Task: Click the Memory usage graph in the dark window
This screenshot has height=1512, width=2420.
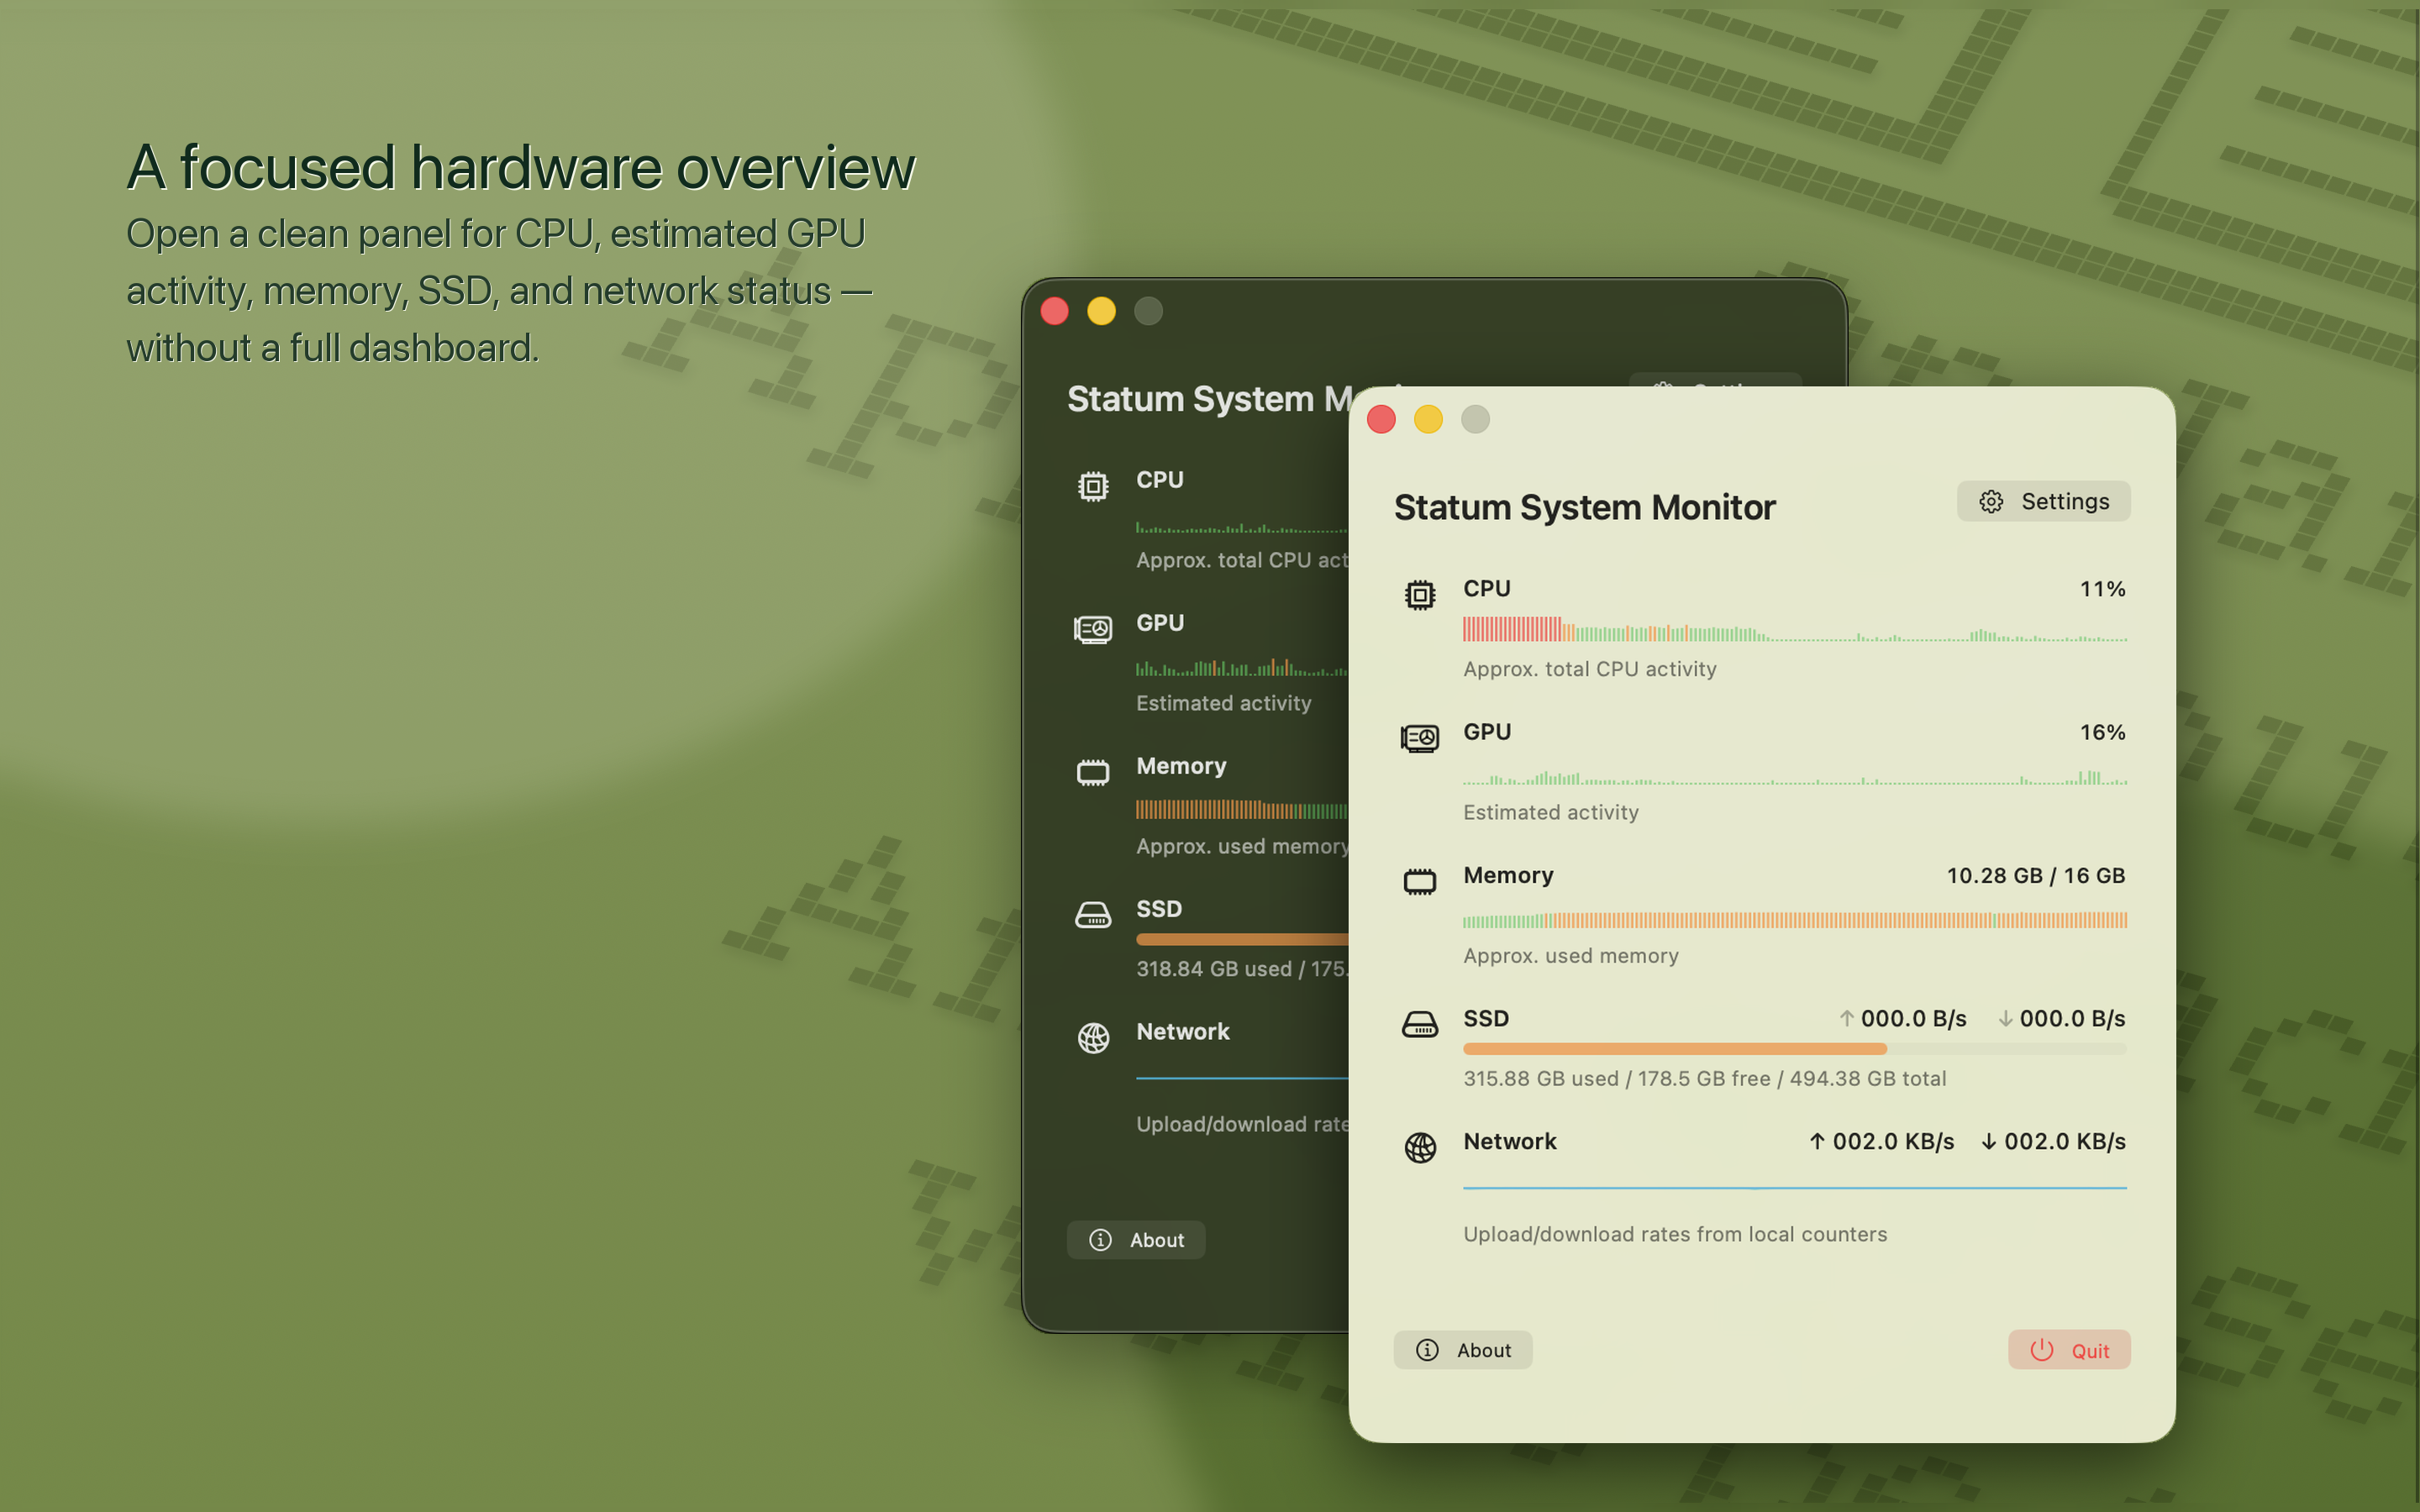Action: click(1242, 810)
